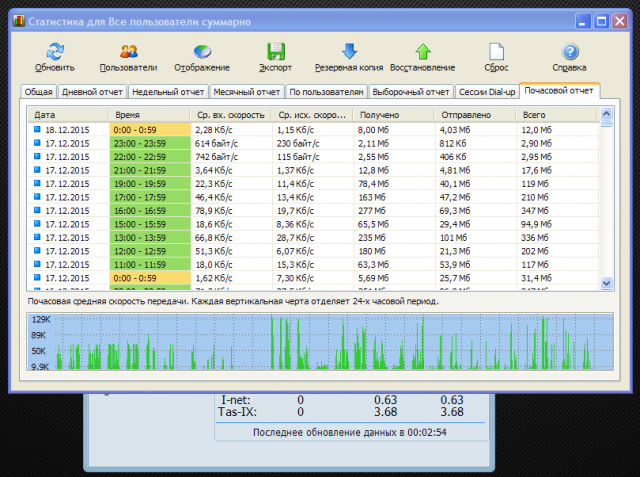This screenshot has height=477, width=640.
Task: Select the 18.12.2015 0:00 - 0:59 row
Action: tap(300, 129)
